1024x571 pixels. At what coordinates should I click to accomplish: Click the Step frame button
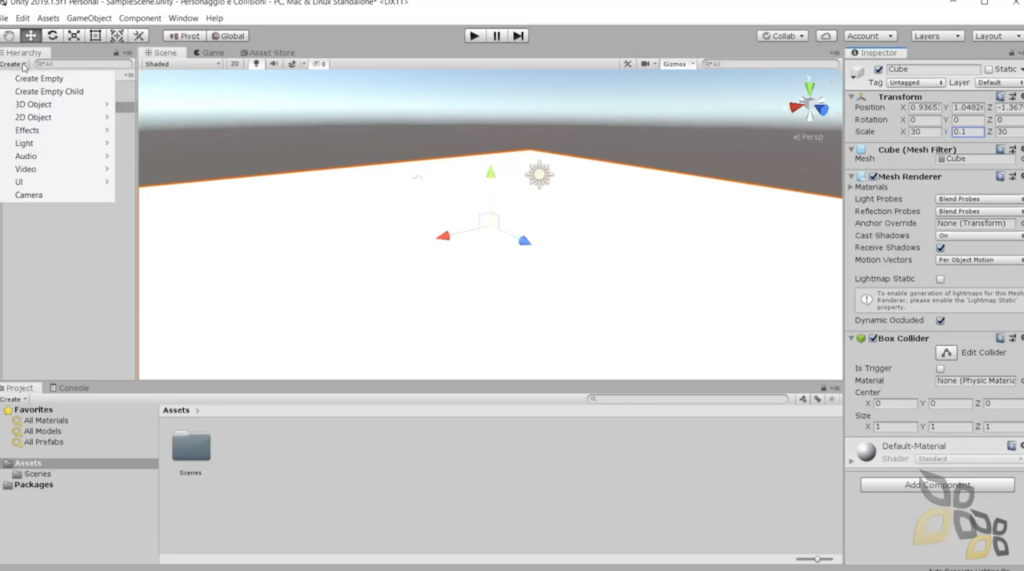[x=518, y=36]
